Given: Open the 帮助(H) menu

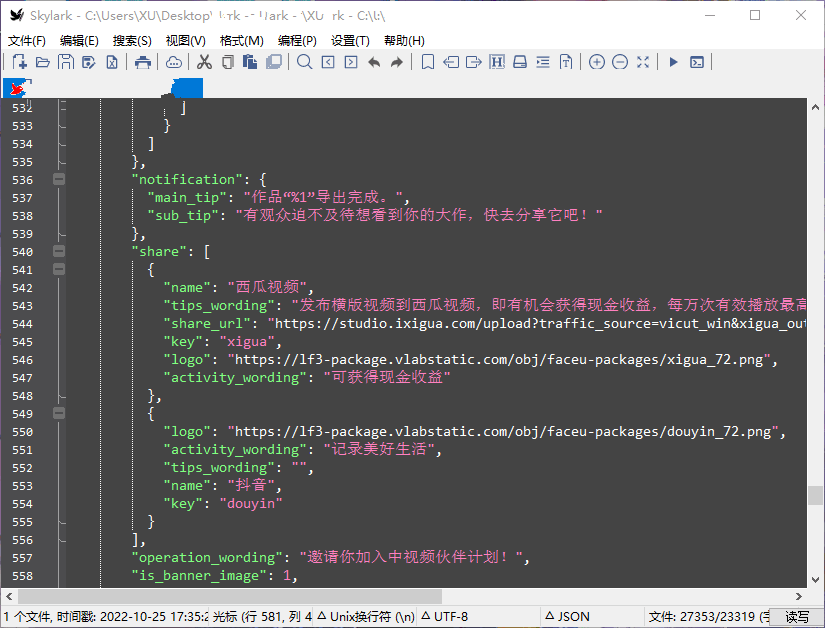Looking at the screenshot, I should pos(404,40).
